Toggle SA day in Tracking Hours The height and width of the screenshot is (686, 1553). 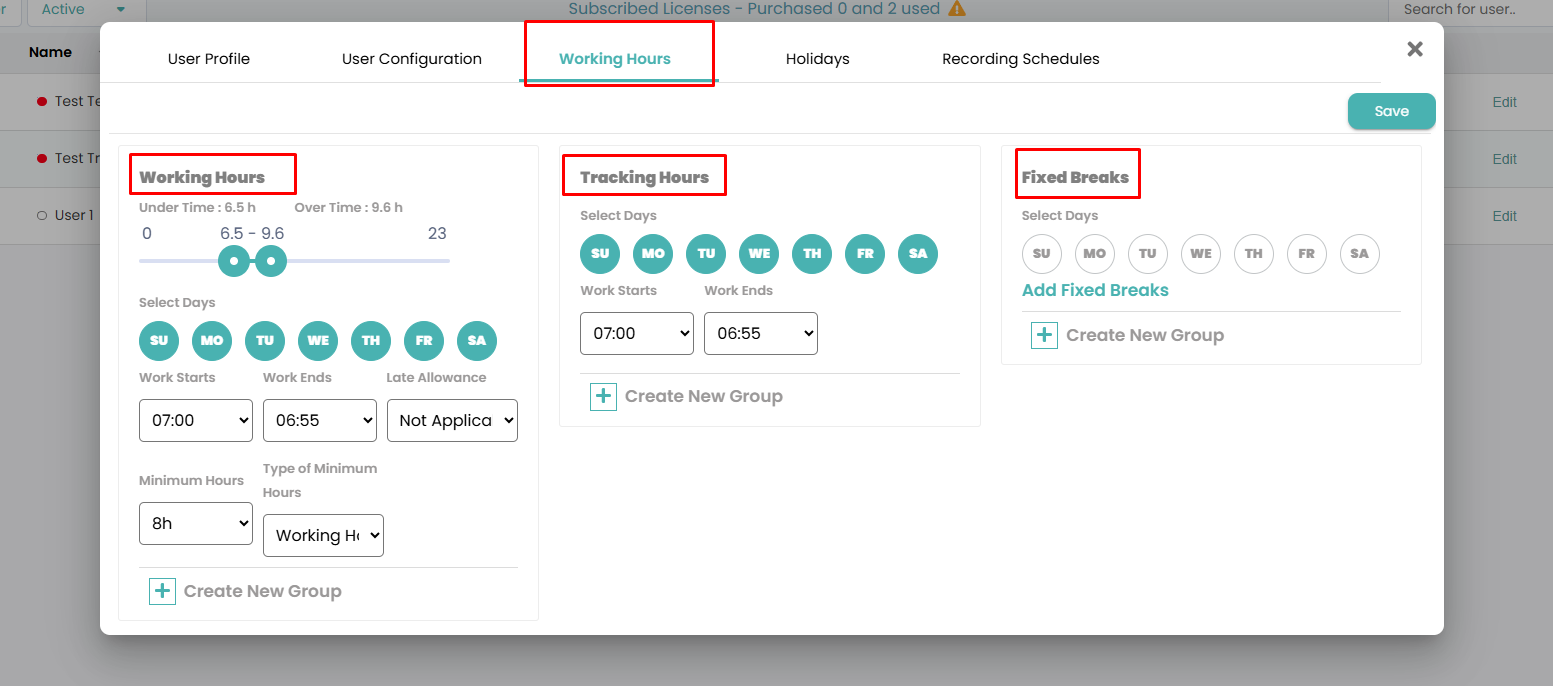[x=918, y=254]
